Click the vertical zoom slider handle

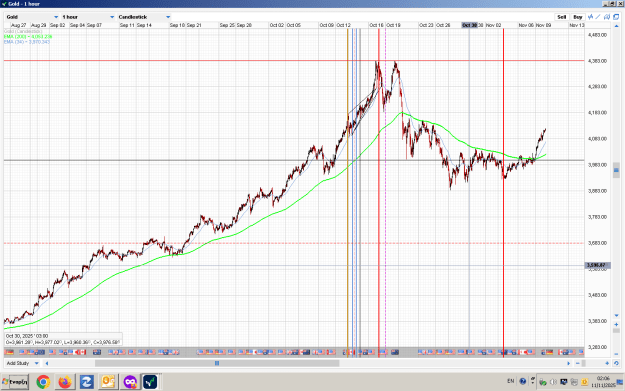tap(616, 330)
